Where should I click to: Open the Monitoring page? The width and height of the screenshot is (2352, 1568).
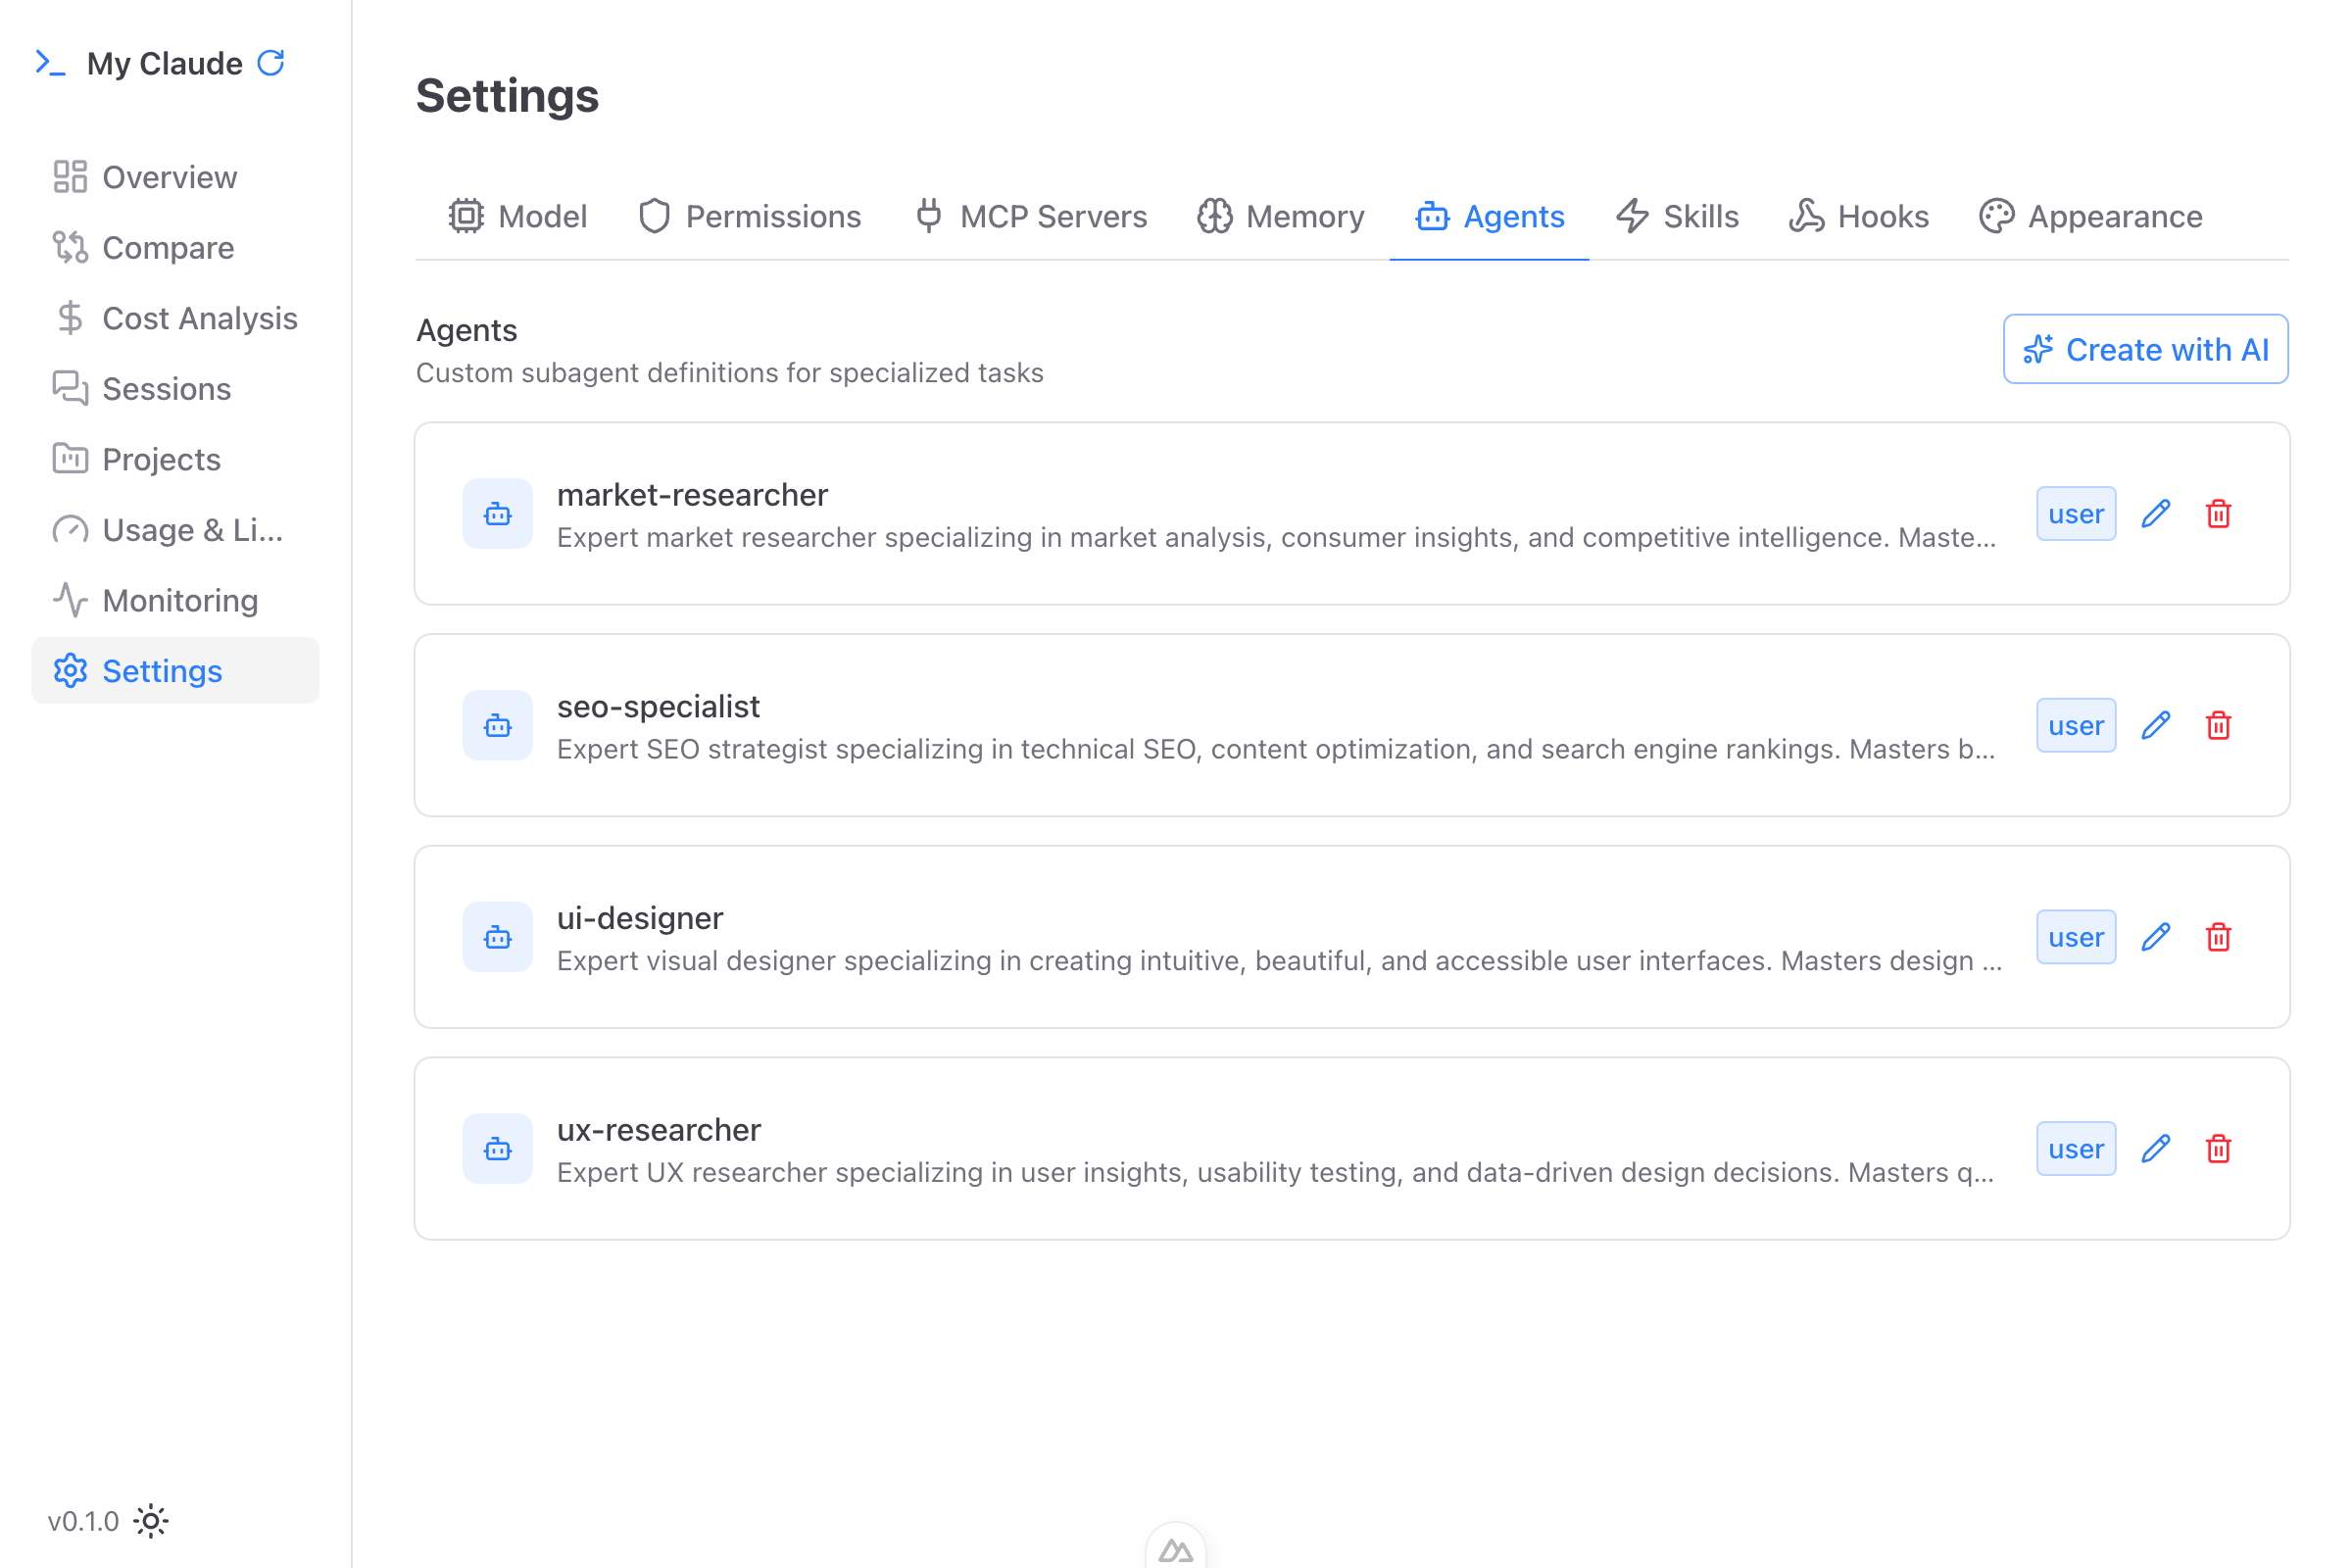pos(175,600)
